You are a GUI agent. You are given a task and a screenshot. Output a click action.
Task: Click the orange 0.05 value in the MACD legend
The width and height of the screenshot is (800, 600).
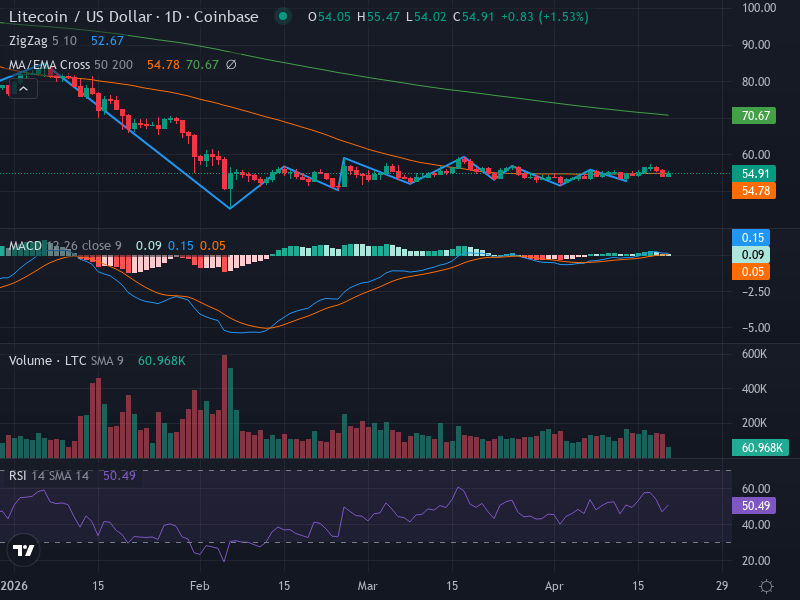click(x=213, y=246)
